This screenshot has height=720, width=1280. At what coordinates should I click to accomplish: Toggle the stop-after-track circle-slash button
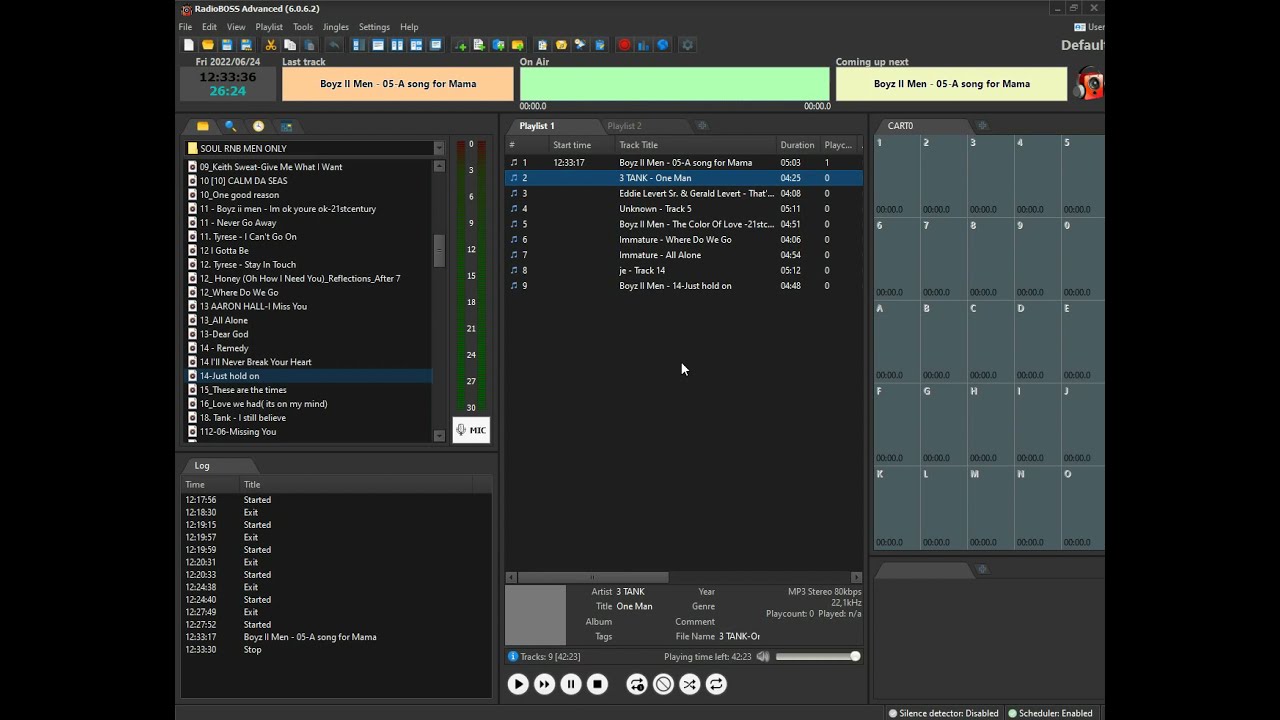coord(663,684)
